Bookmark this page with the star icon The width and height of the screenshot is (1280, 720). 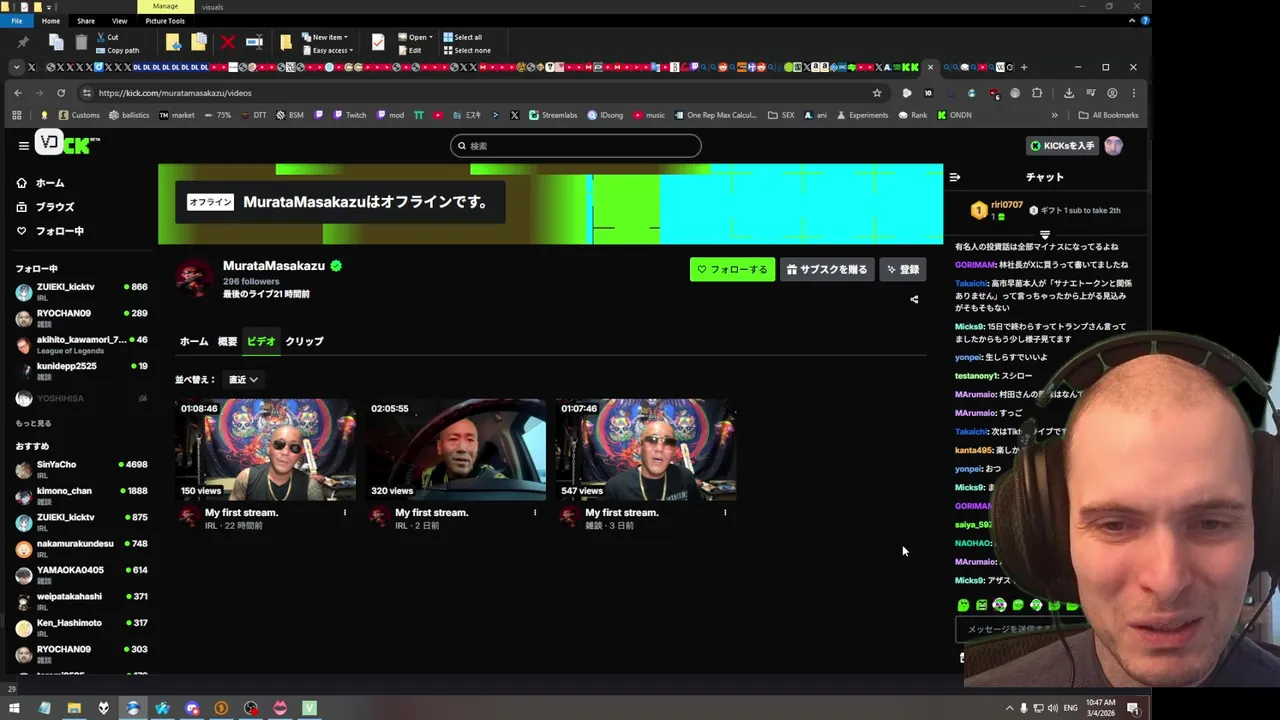coord(877,93)
